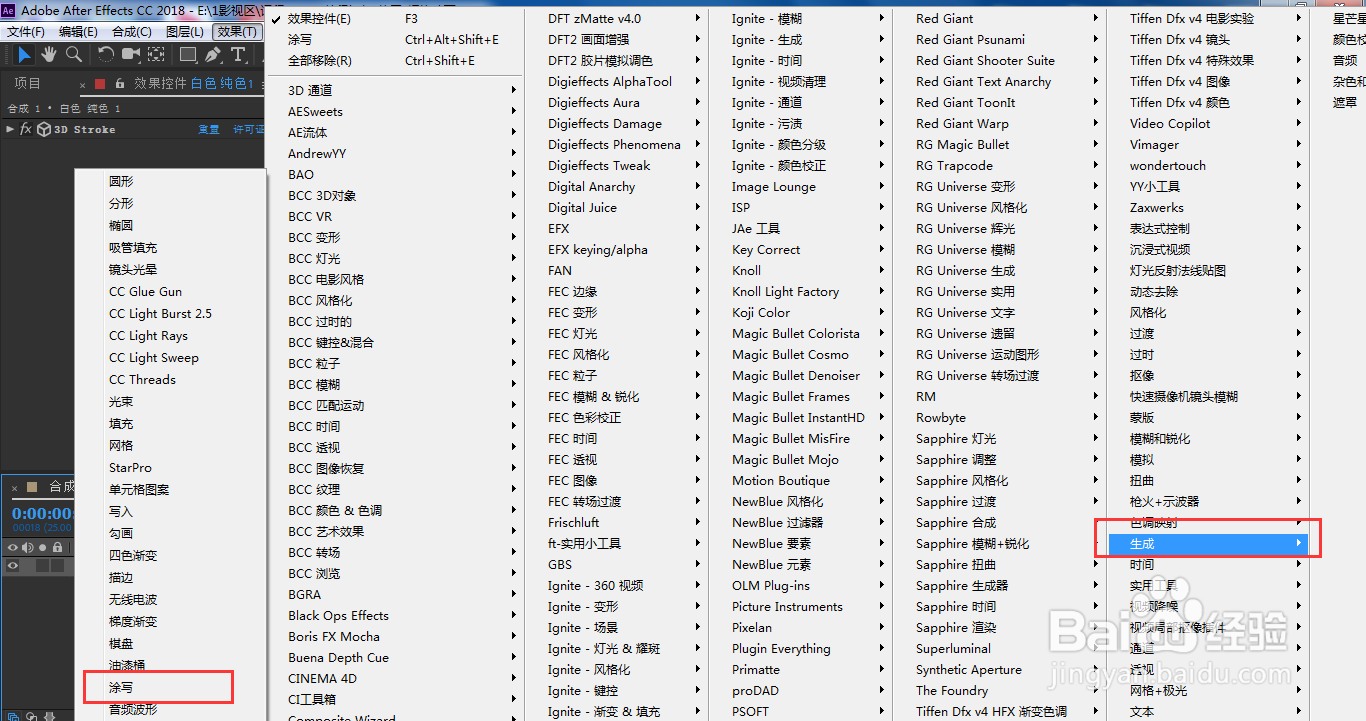Click 重置 link for 3D Stroke
Image resolution: width=1366 pixels, height=721 pixels.
pyautogui.click(x=208, y=130)
